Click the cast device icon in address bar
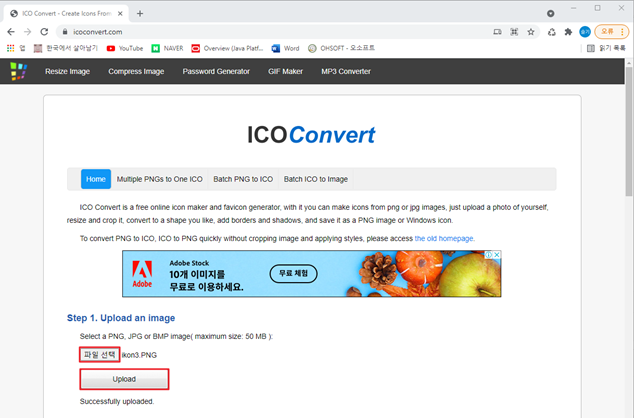Screen dimensions: 634x418 coord(497,32)
